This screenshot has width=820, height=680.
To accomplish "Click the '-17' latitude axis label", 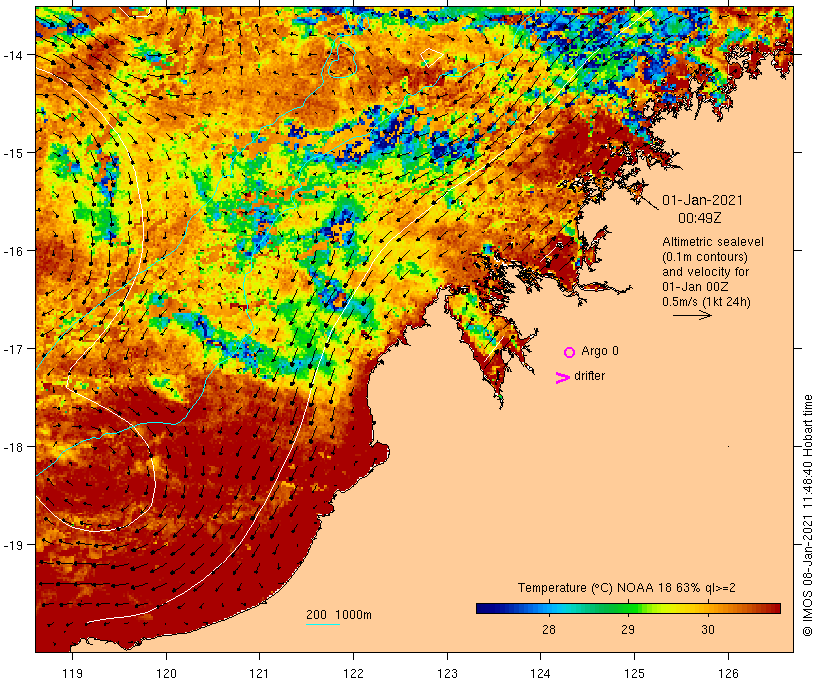I will (x=13, y=349).
